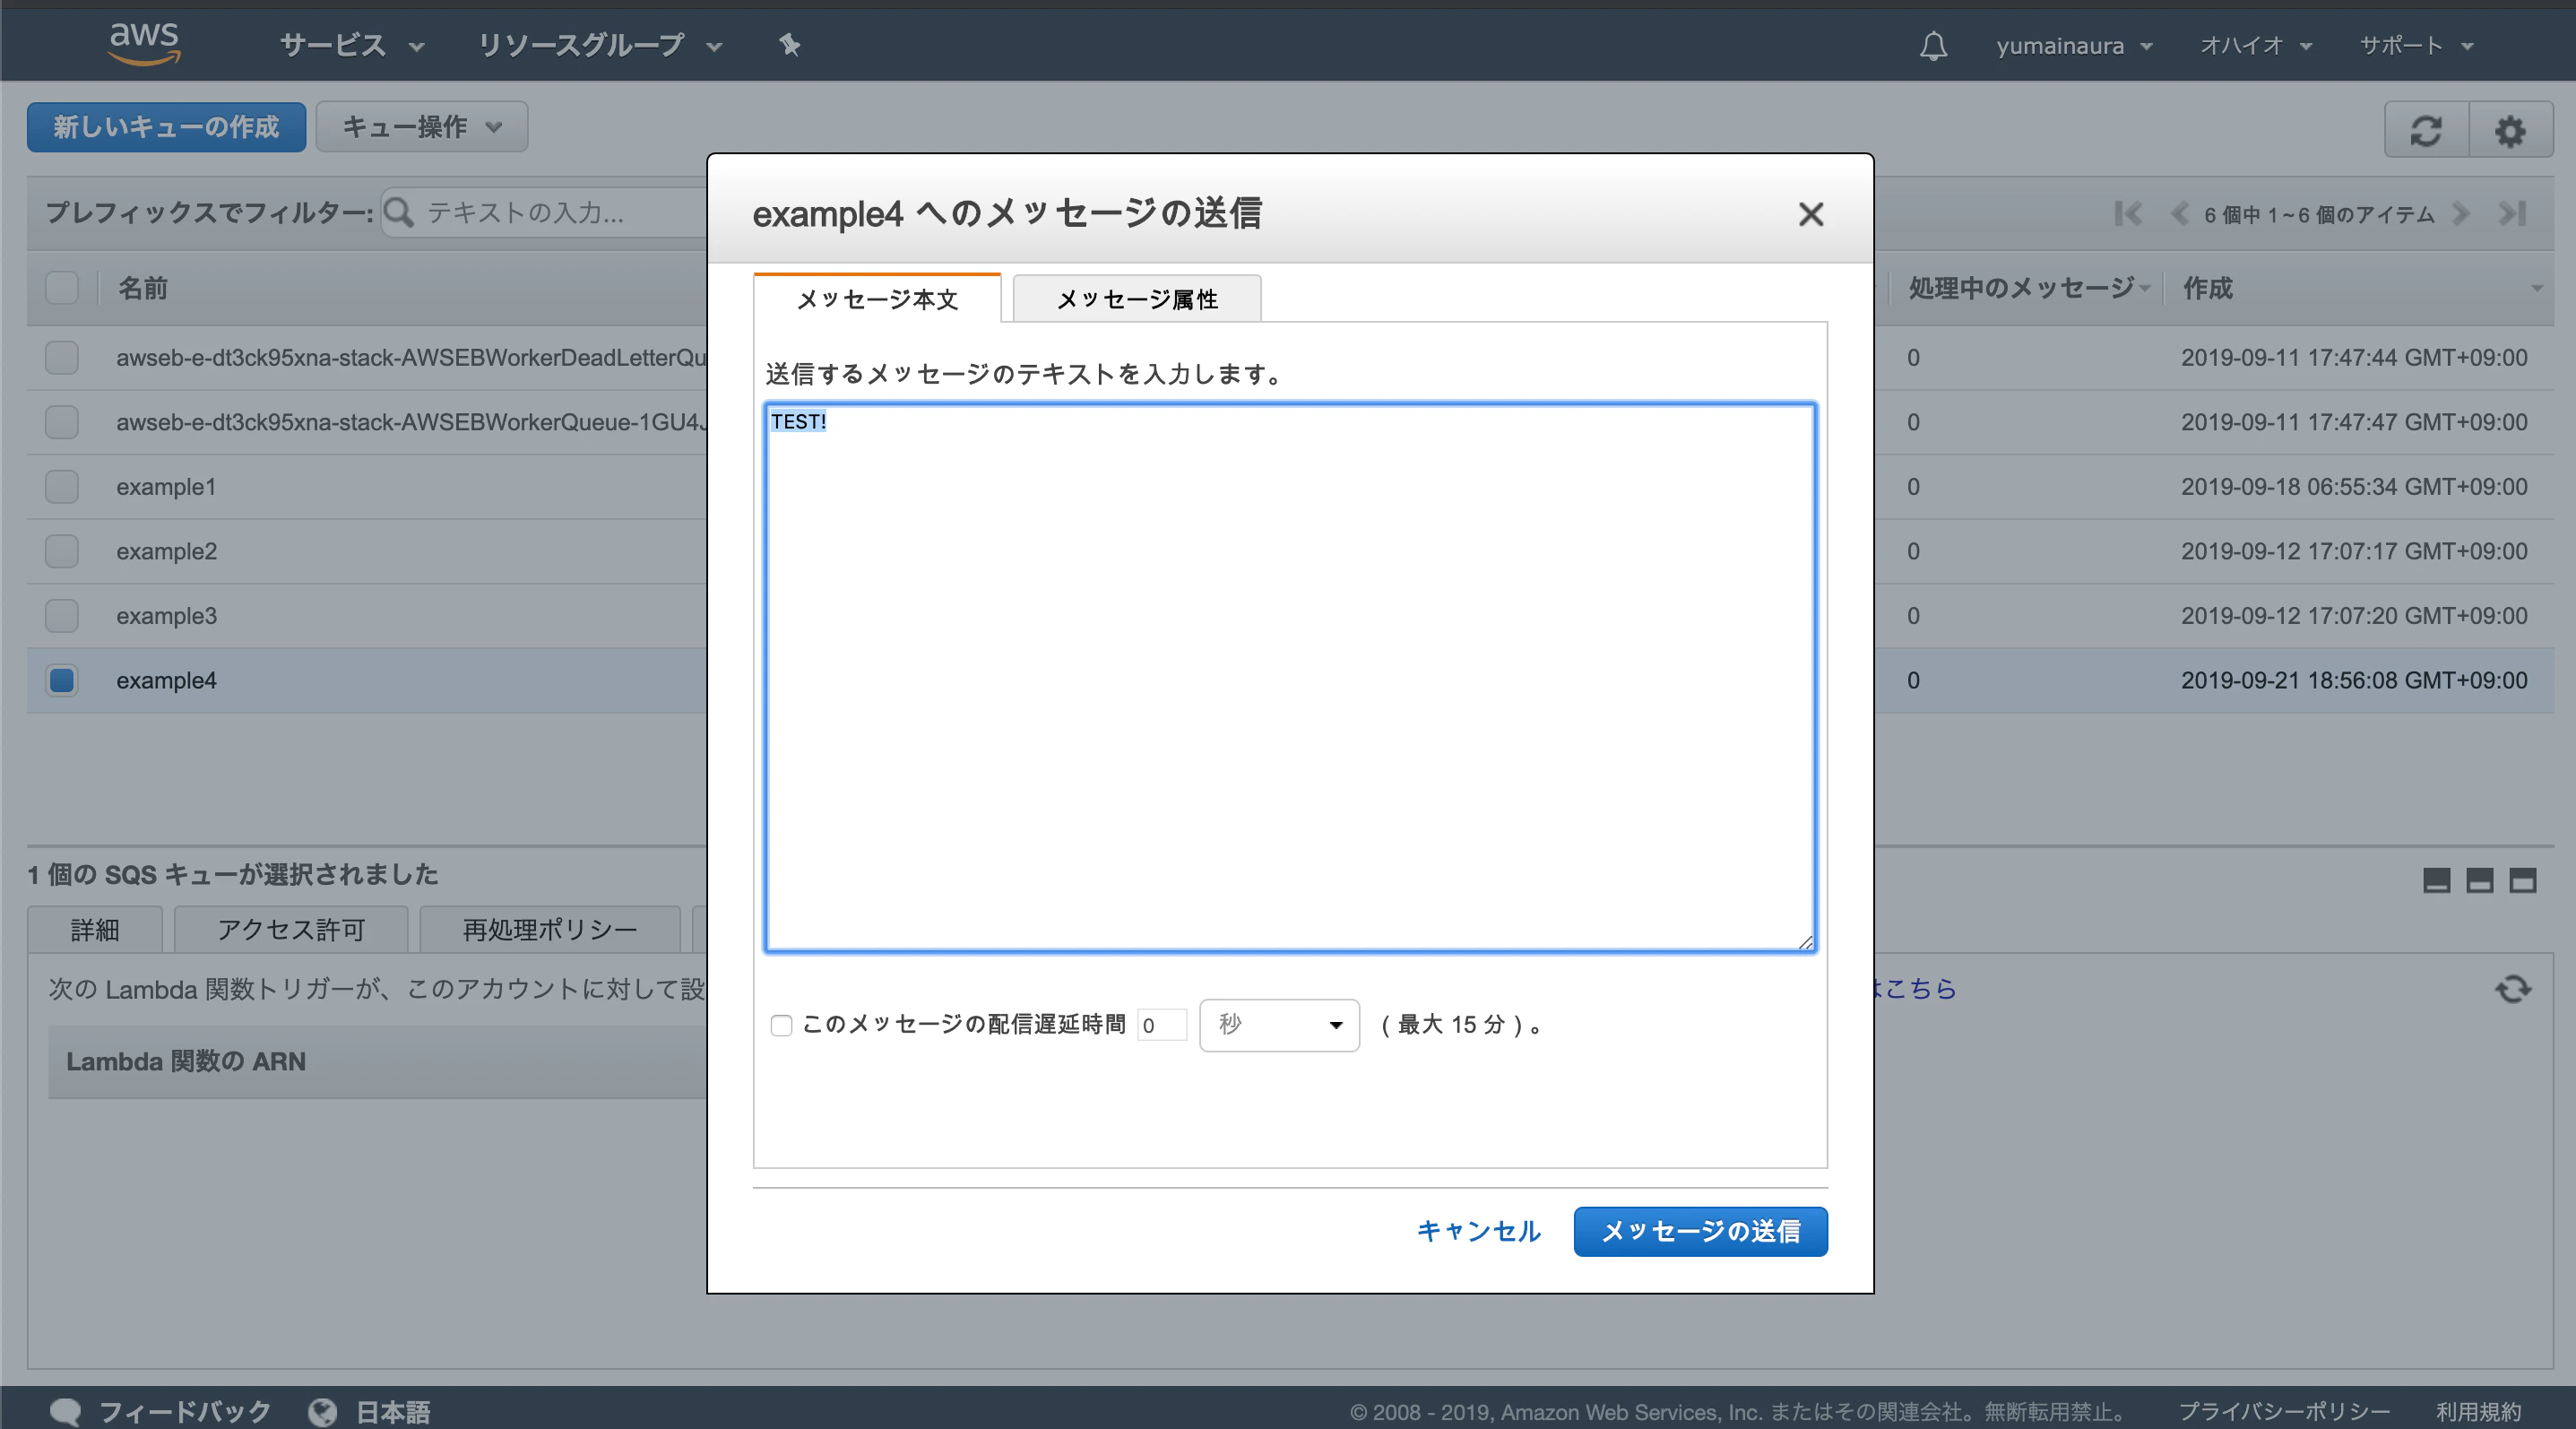
Task: Open the 詳細 details tab
Action: point(95,930)
